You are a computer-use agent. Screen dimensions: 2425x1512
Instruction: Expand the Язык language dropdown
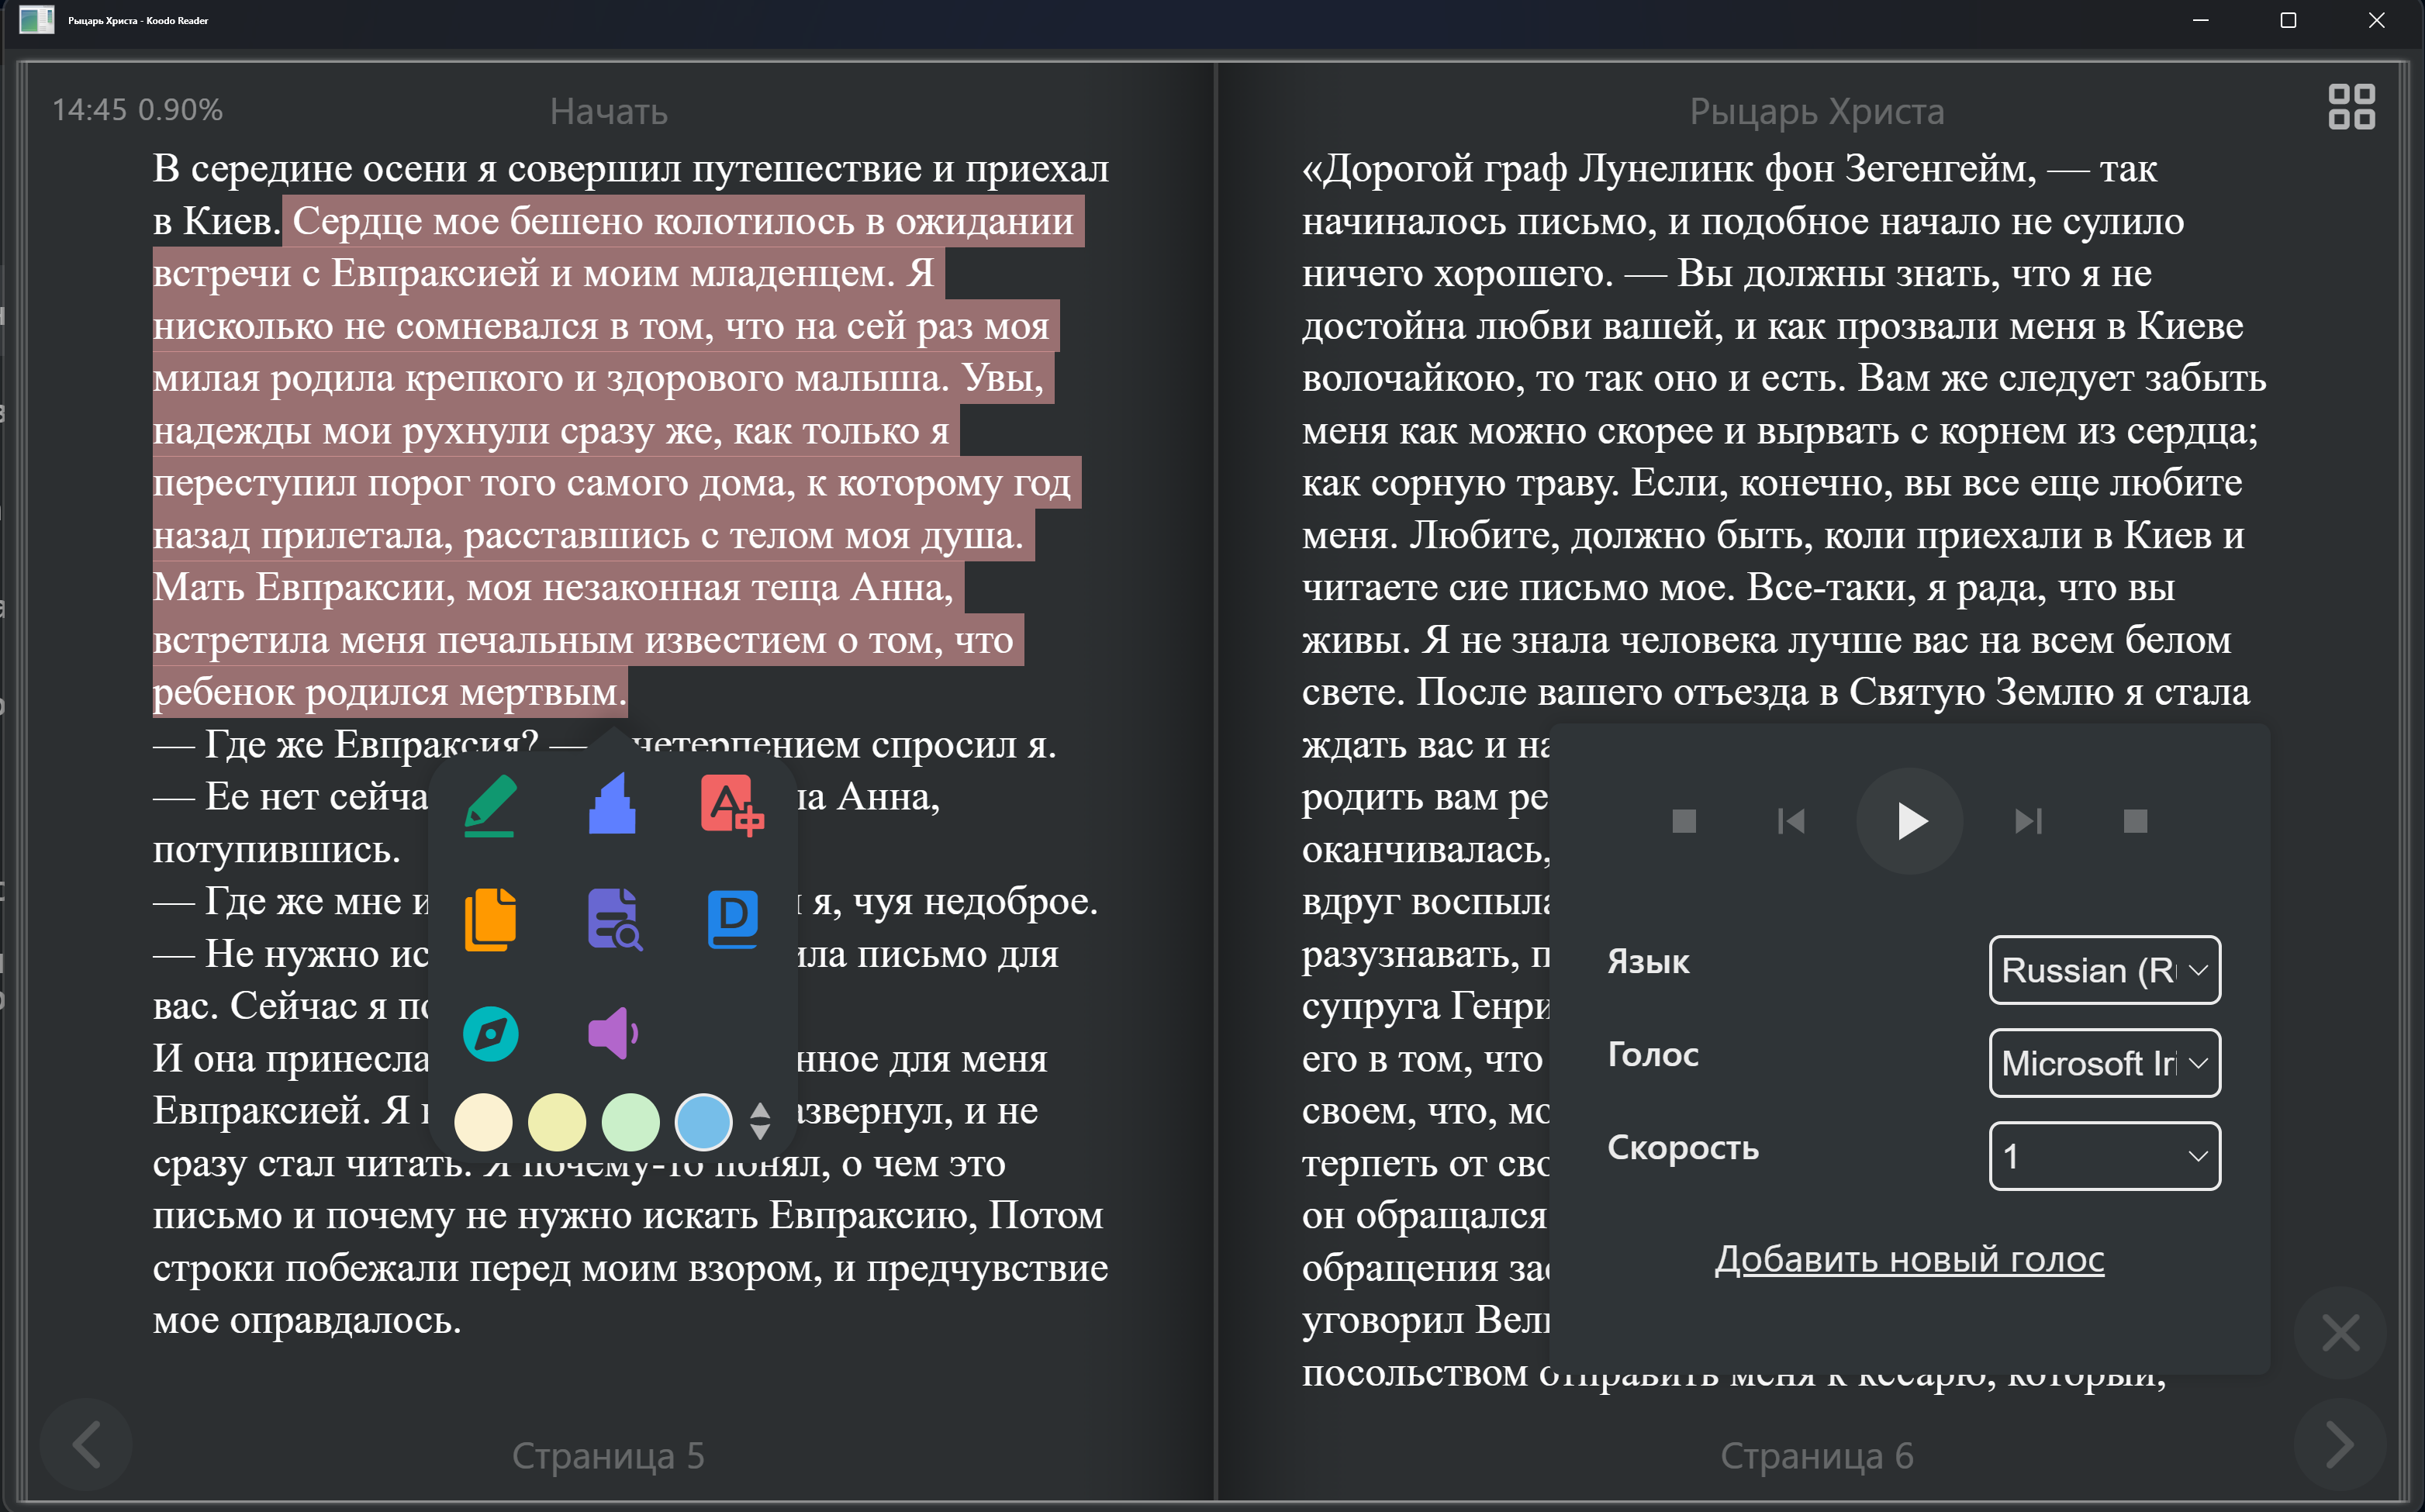coord(2105,970)
